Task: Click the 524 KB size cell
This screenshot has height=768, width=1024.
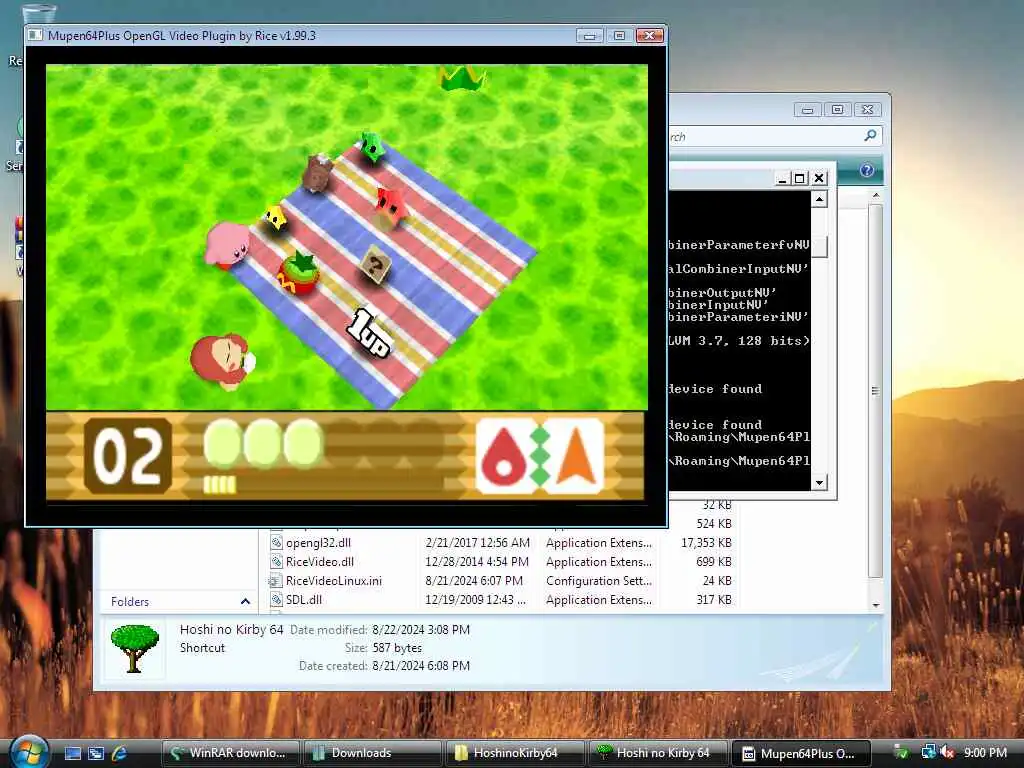Action: (714, 524)
